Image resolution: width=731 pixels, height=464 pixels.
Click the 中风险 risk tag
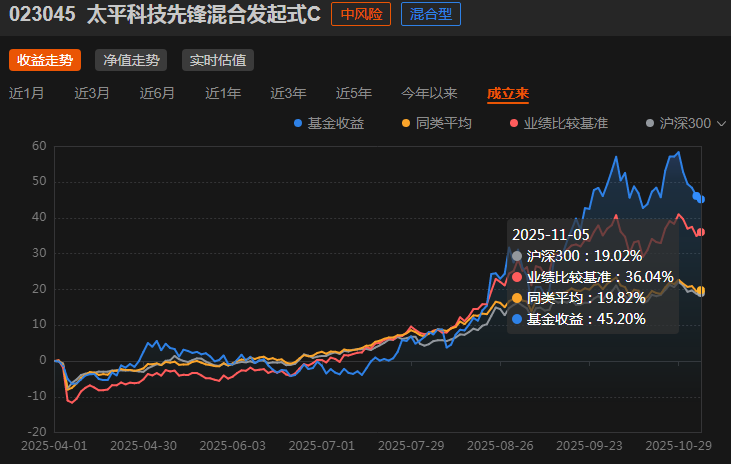click(361, 14)
